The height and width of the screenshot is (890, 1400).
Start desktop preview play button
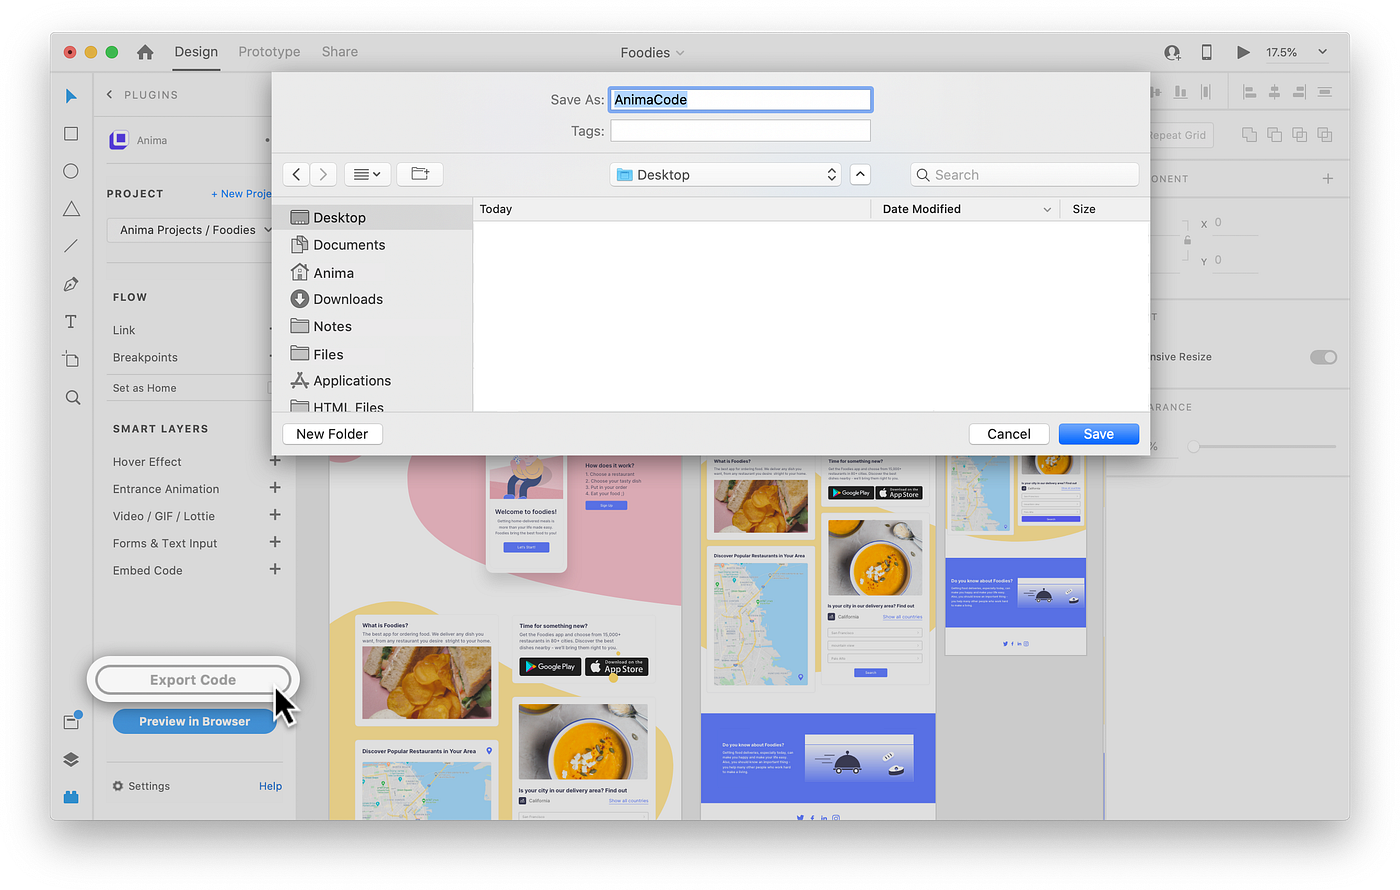click(x=1243, y=52)
